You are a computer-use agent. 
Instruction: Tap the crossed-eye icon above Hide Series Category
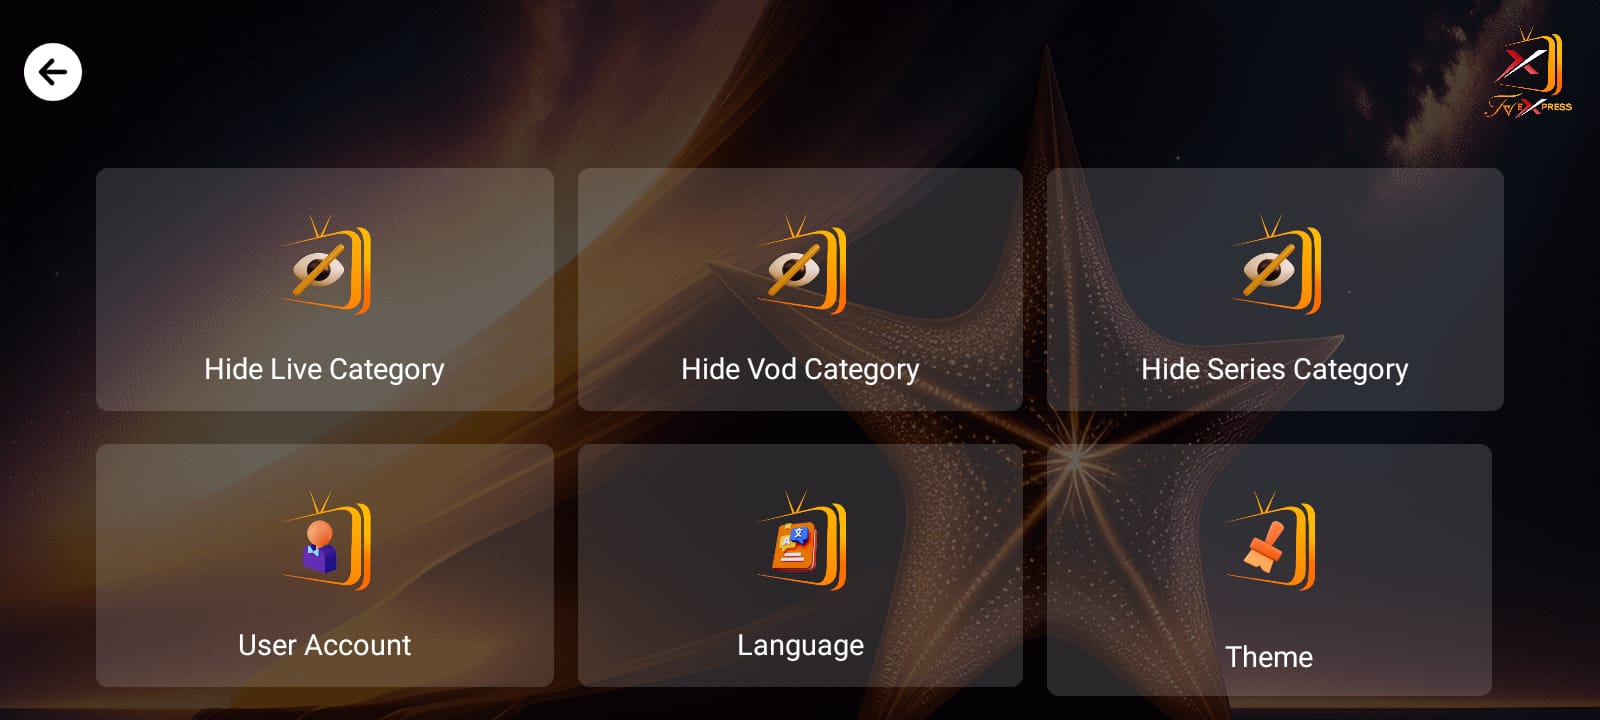click(x=1276, y=265)
